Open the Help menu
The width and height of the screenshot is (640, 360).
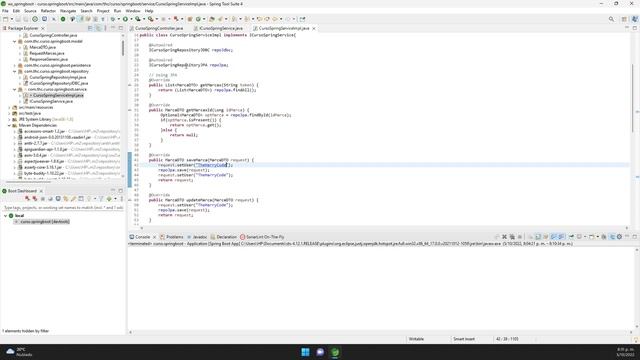(x=149, y=11)
